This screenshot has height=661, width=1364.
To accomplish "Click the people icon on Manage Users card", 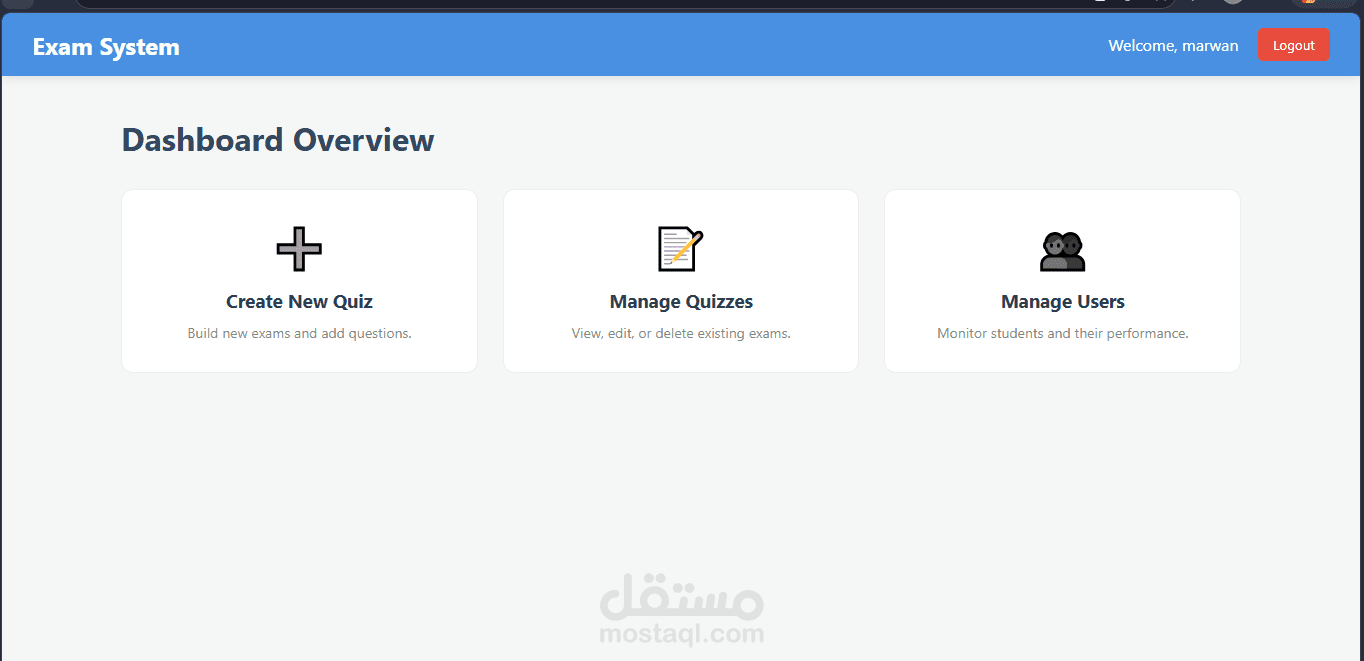I will coord(1062,249).
